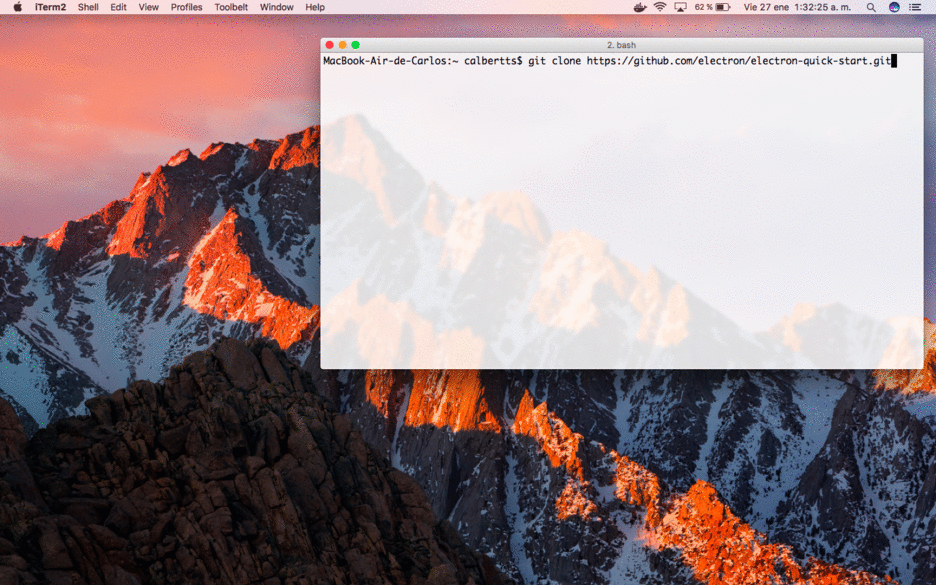Open the Help menu
This screenshot has height=585, width=936.
pyautogui.click(x=315, y=7)
